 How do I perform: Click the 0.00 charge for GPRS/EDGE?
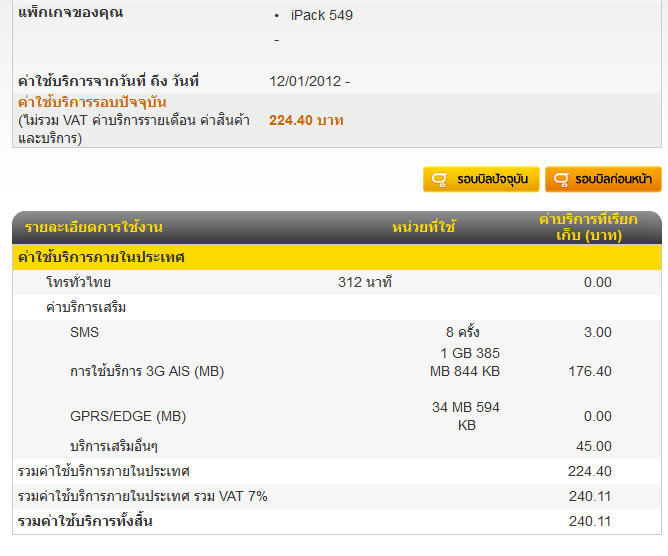(598, 416)
